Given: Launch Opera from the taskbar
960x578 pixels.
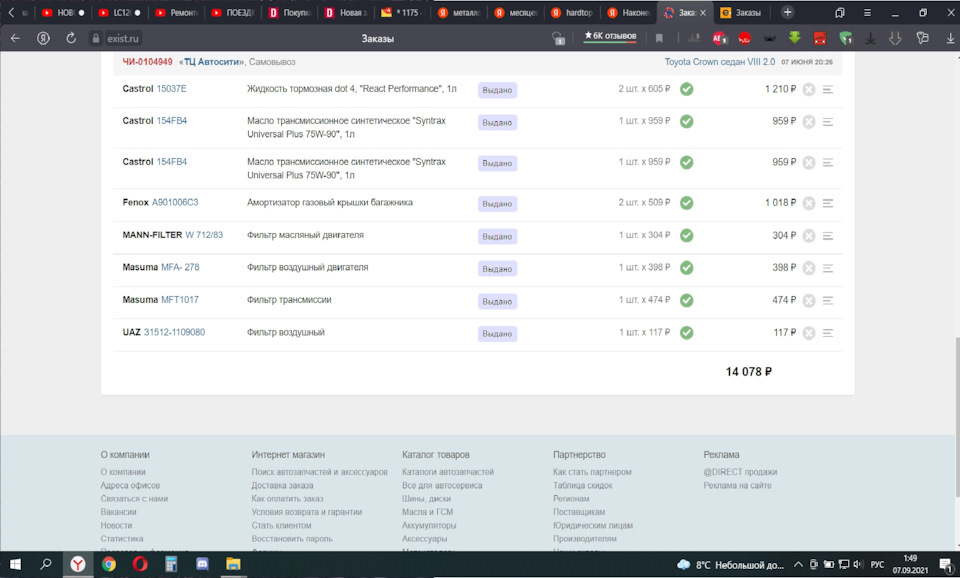Looking at the screenshot, I should click(x=140, y=564).
